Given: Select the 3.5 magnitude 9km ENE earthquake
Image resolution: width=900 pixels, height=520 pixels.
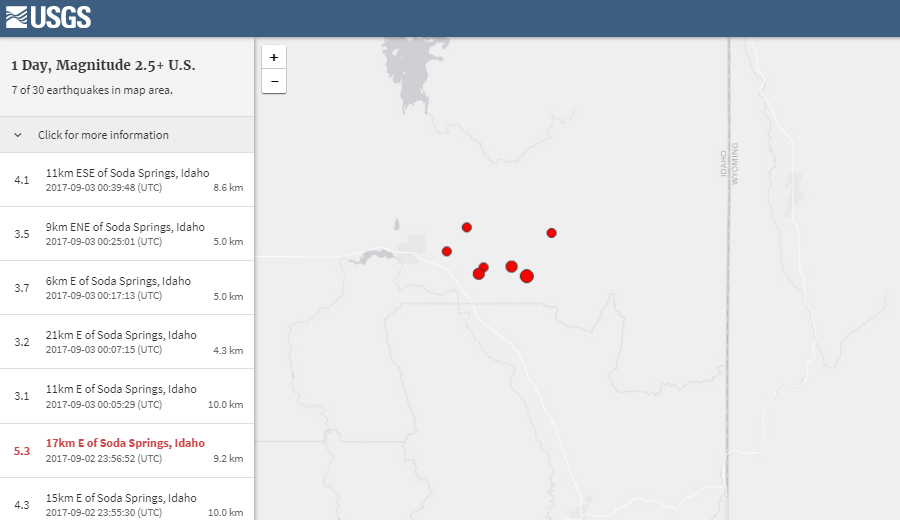Looking at the screenshot, I should tap(127, 234).
